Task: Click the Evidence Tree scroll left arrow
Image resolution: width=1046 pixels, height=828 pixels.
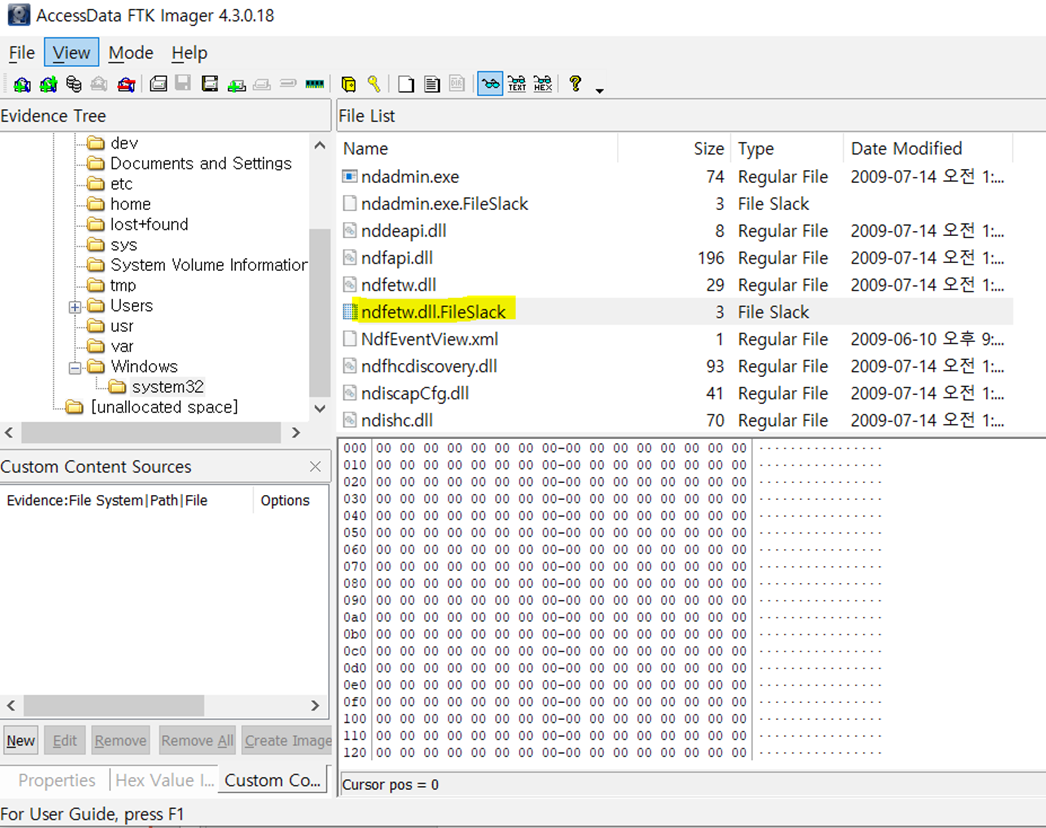Action: point(9,432)
